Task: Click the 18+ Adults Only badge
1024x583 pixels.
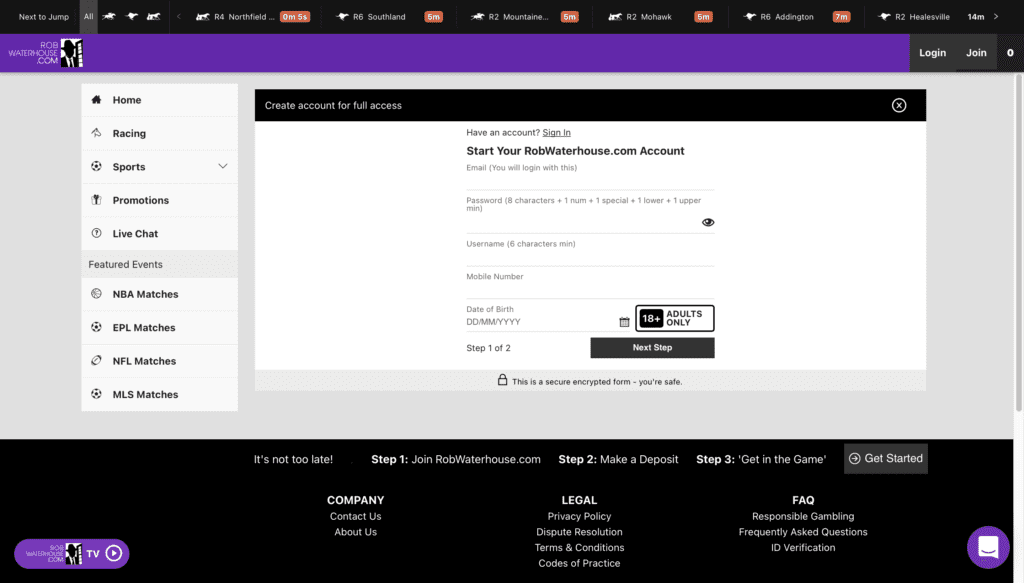Action: (x=675, y=319)
